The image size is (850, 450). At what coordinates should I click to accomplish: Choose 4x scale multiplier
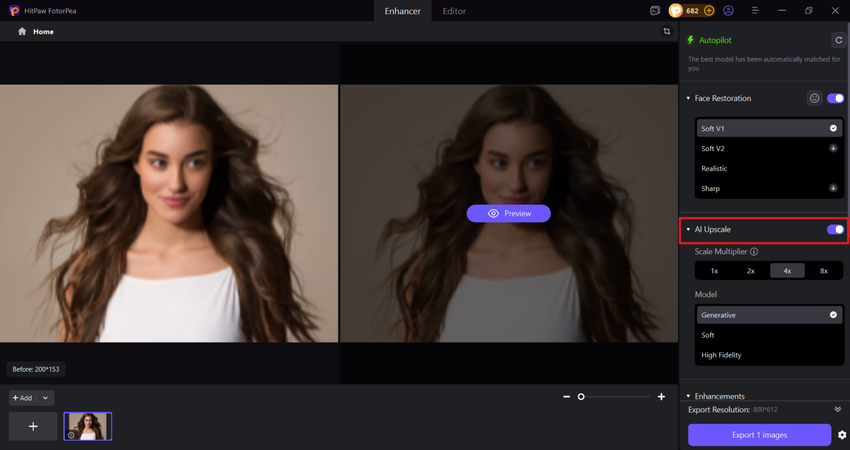click(787, 271)
